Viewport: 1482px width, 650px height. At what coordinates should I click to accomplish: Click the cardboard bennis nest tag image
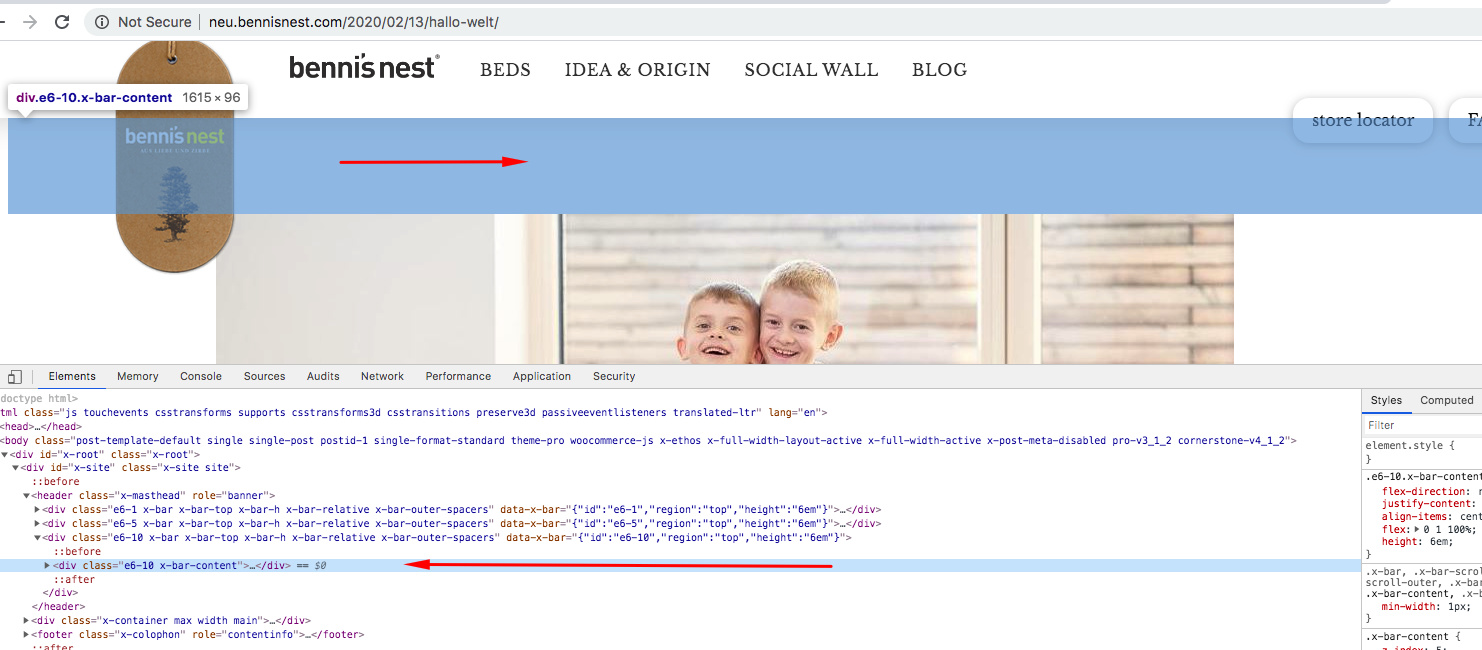coord(175,157)
